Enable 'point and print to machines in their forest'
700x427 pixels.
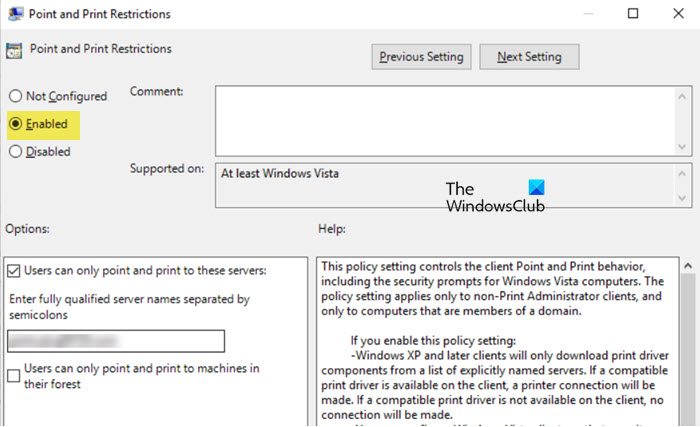coord(14,375)
